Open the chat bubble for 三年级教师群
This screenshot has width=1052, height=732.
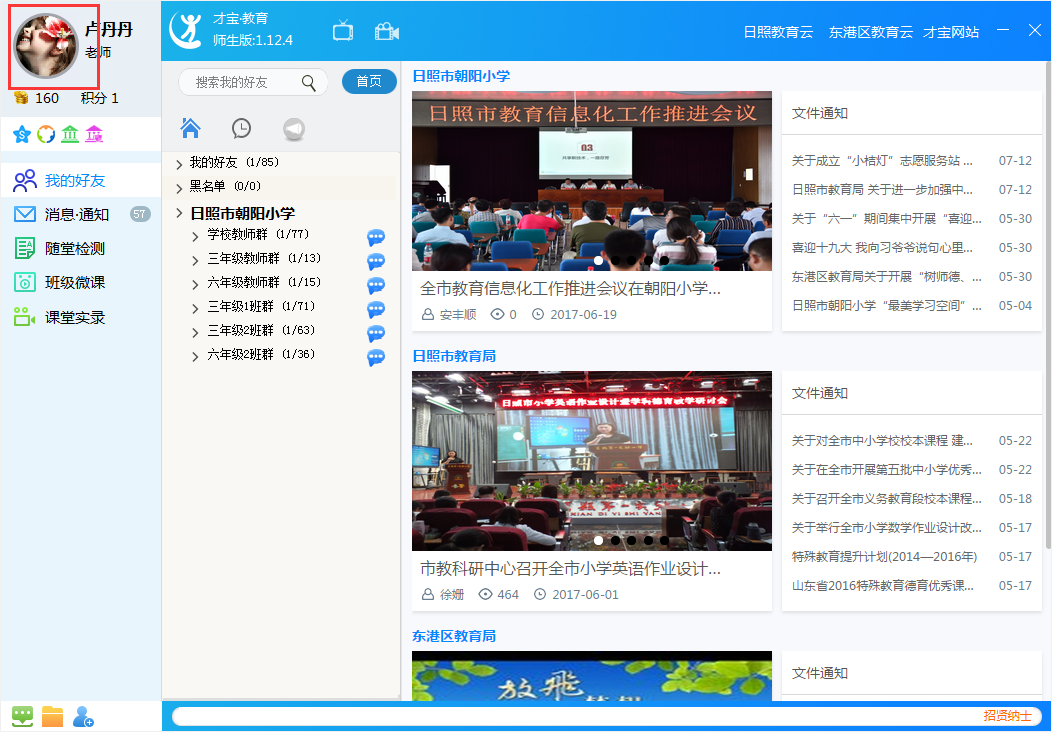coord(376,261)
